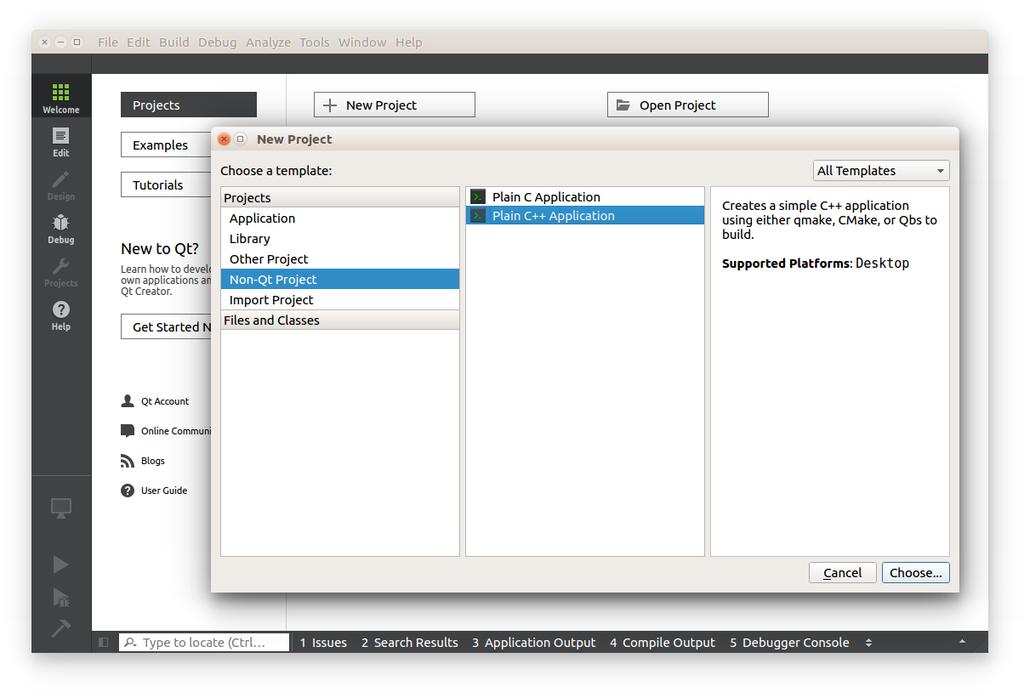
Task: Click the Start Debugging icon
Action: (61, 597)
